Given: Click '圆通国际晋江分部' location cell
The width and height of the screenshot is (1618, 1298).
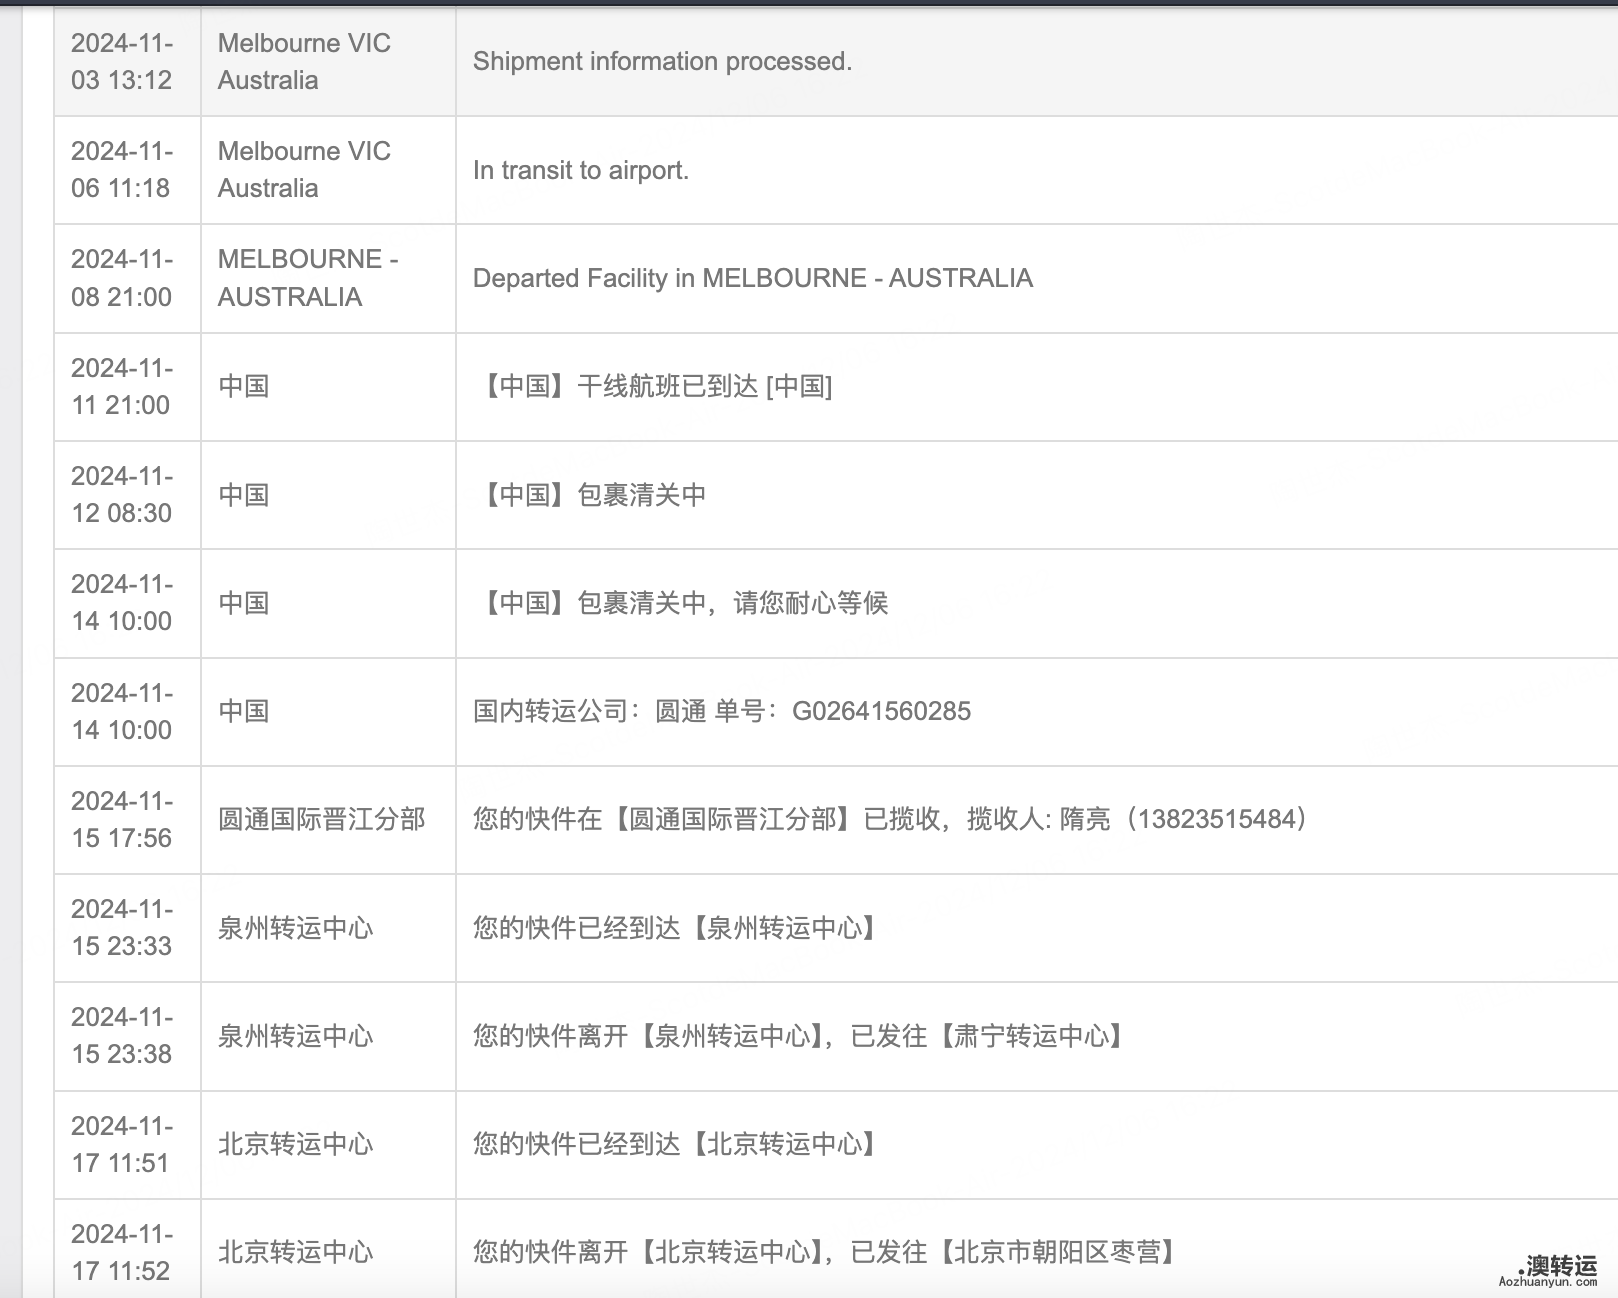Looking at the screenshot, I should click(322, 820).
